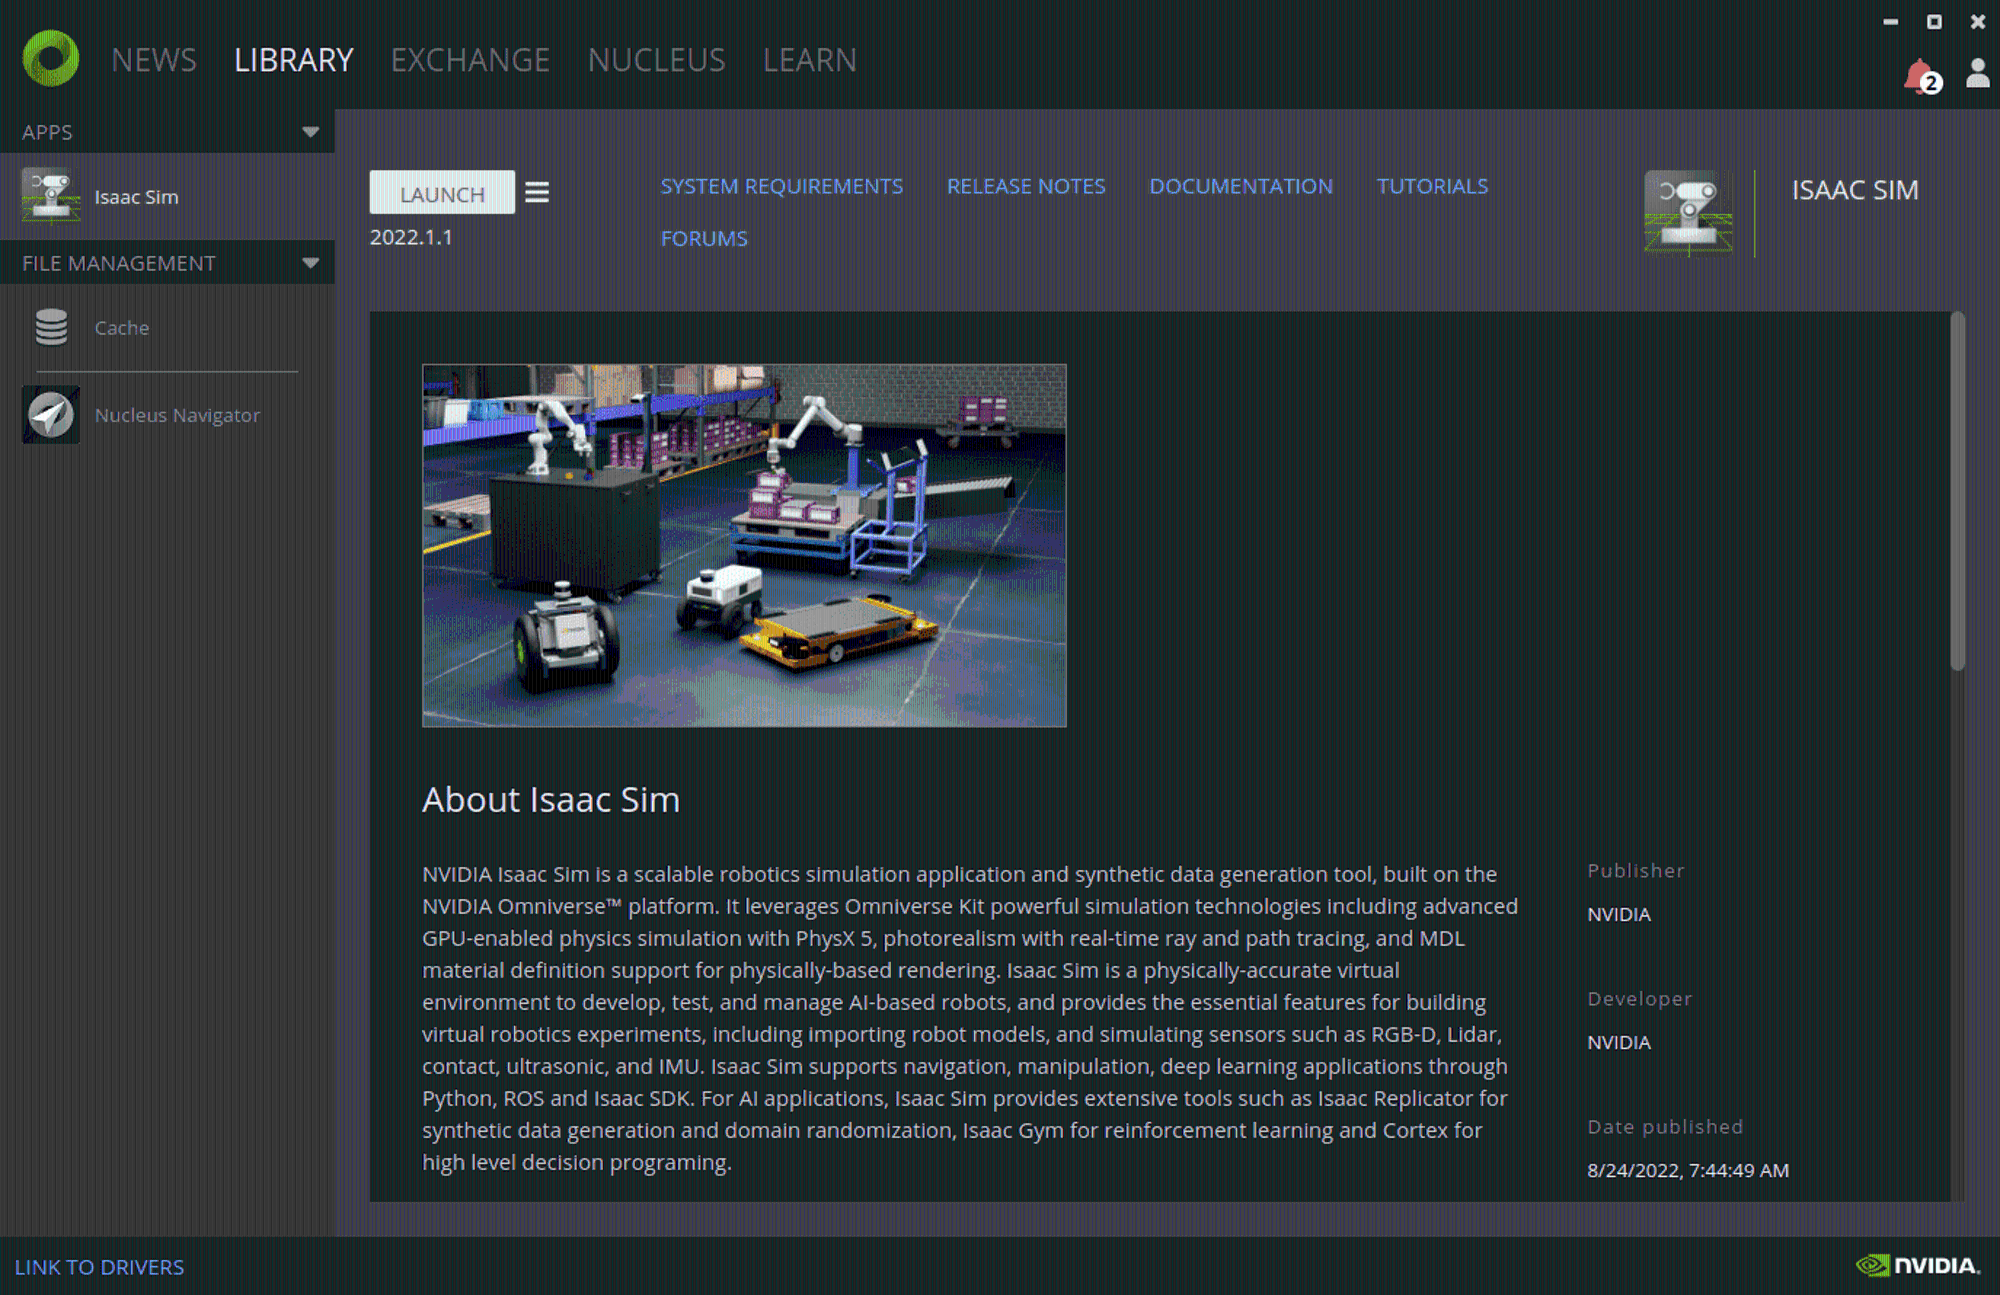Viewport: 2000px width, 1295px height.
Task: Open the EXCHANGE tab
Action: [470, 60]
